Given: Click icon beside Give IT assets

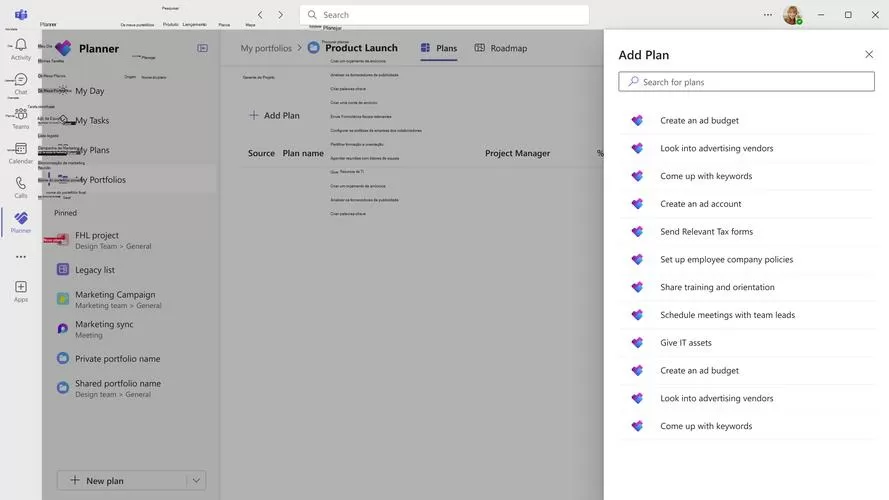Looking at the screenshot, I should point(637,342).
